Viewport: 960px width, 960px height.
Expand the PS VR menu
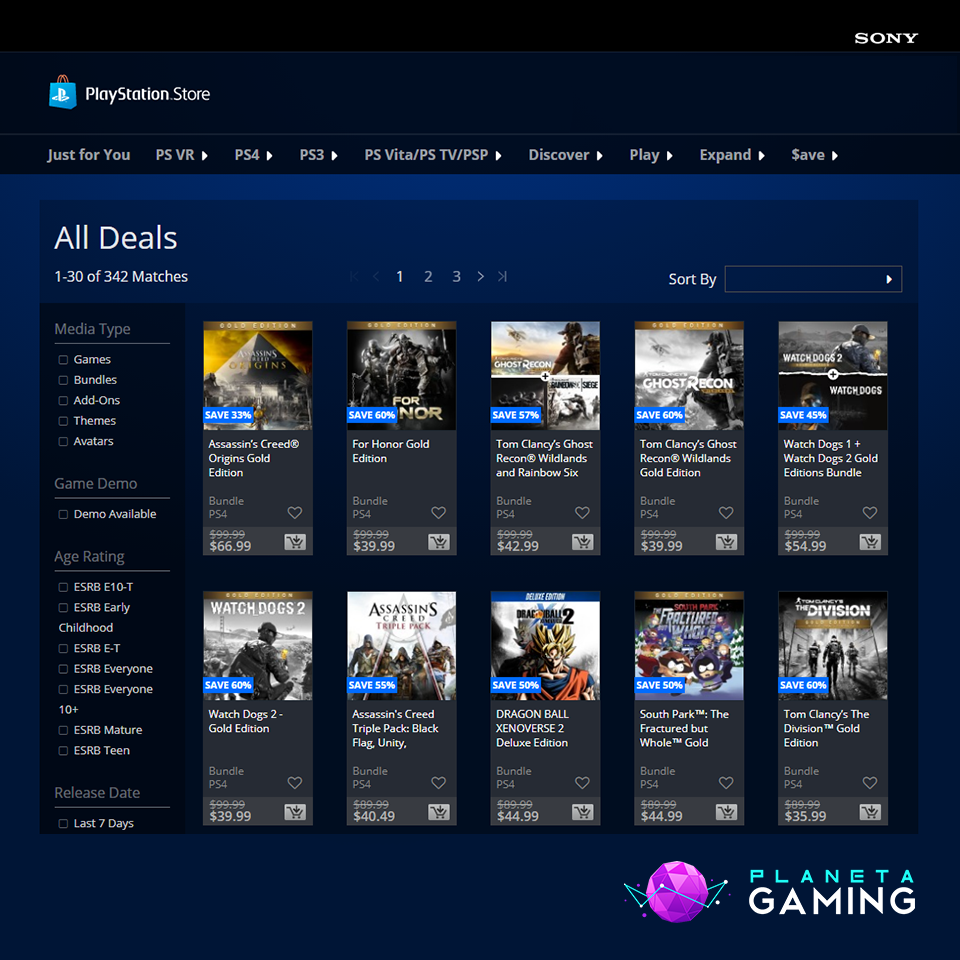(182, 155)
